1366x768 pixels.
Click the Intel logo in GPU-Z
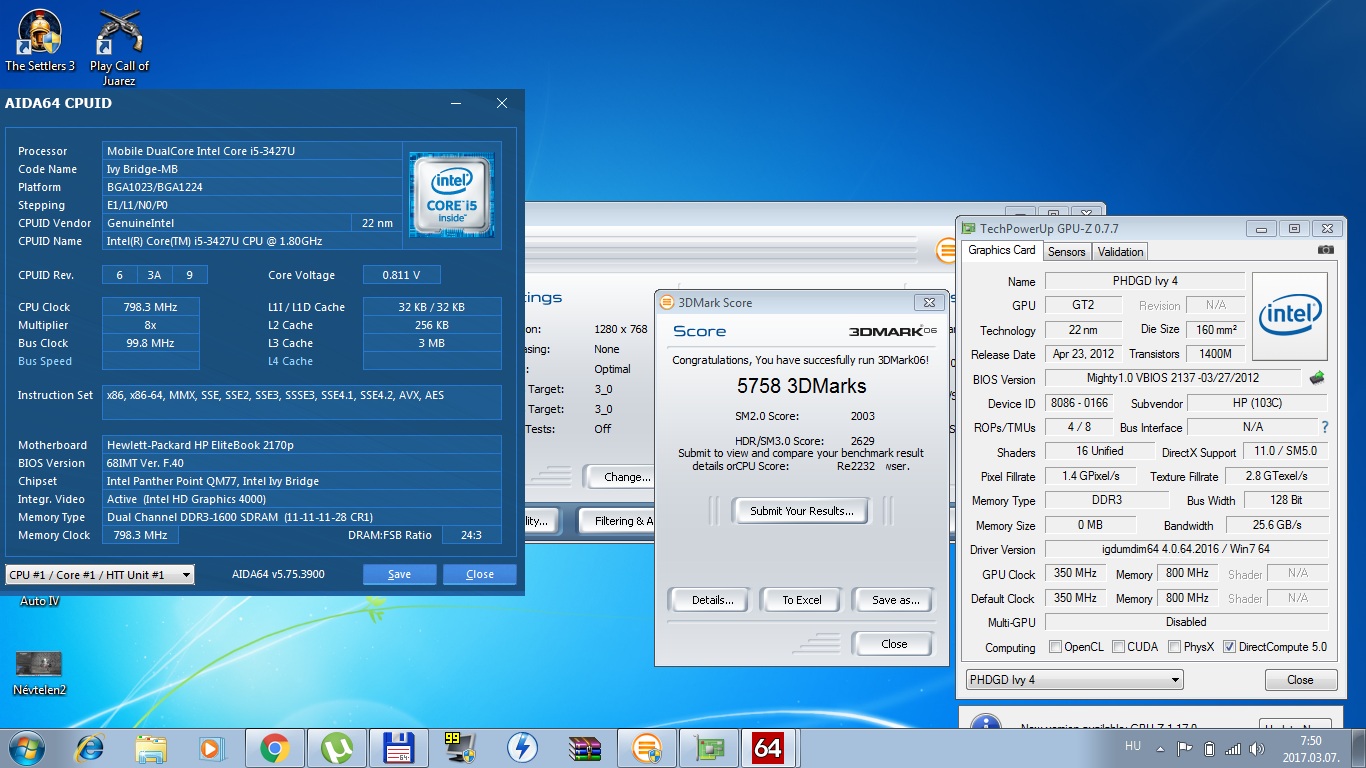point(1290,317)
